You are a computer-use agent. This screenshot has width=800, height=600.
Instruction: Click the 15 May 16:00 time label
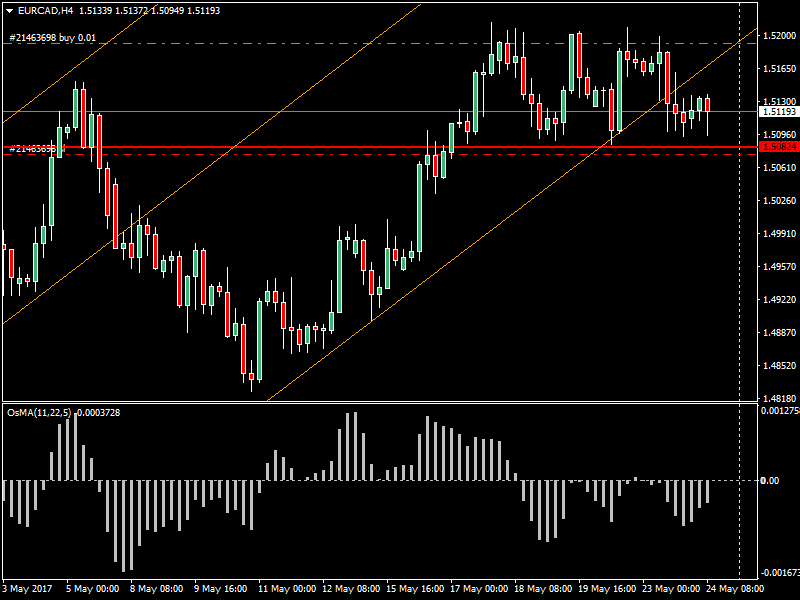pyautogui.click(x=415, y=589)
